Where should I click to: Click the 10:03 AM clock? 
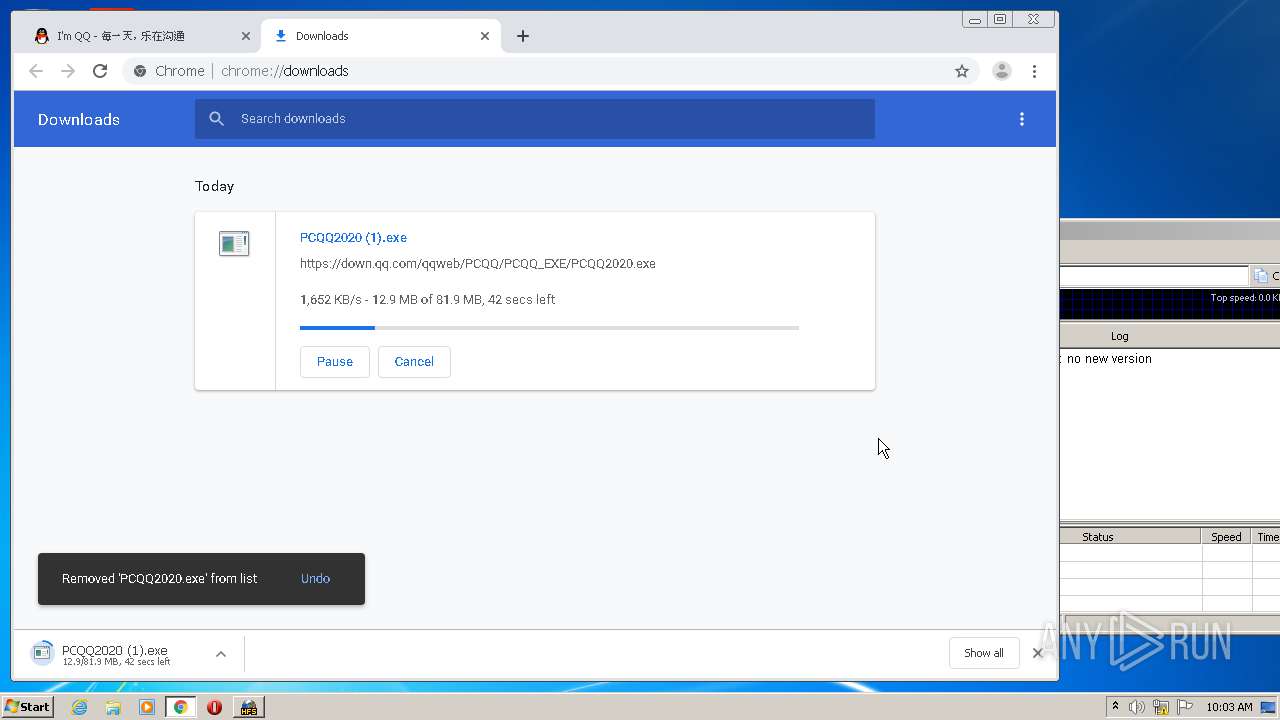coord(1229,707)
